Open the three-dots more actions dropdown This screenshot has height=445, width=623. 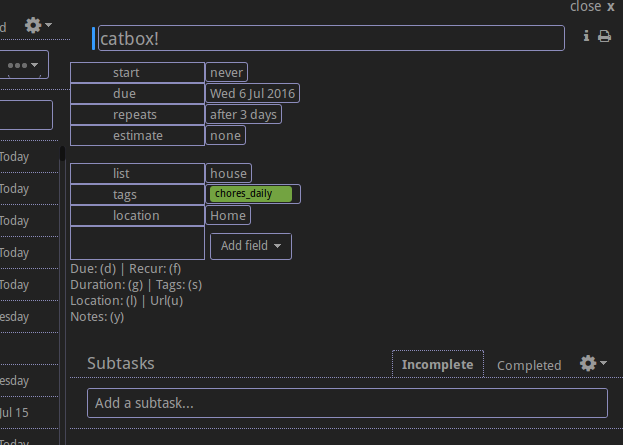[23, 65]
